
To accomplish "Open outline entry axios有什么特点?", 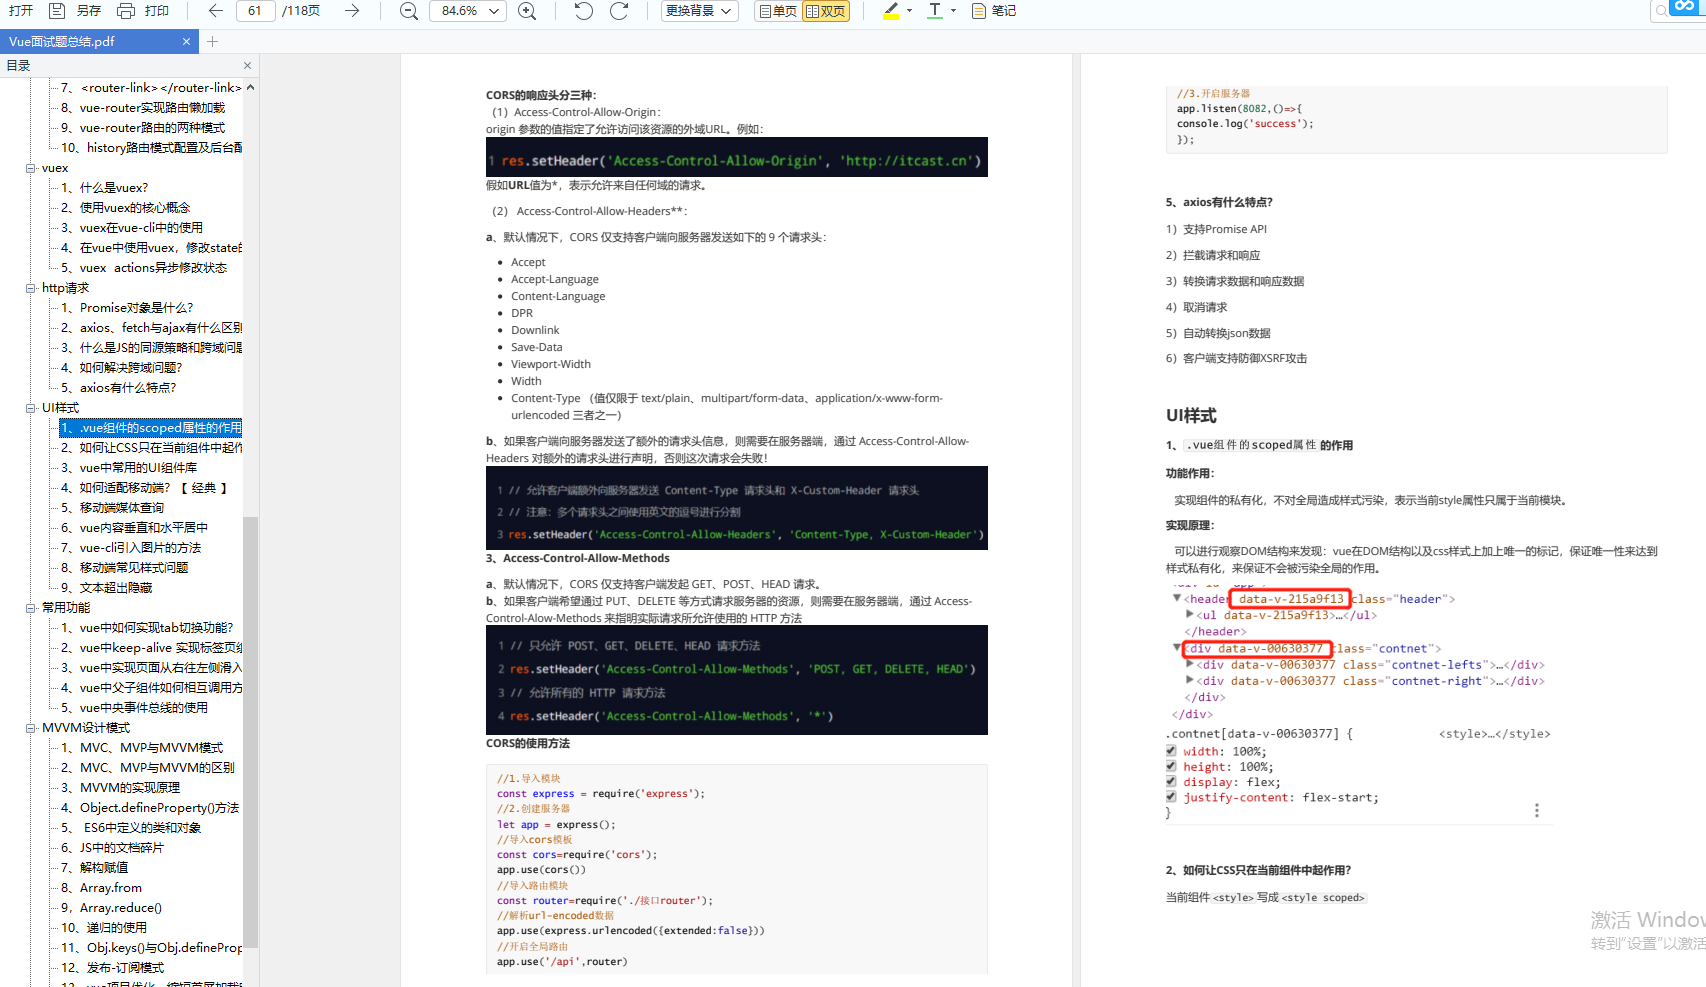I will pyautogui.click(x=119, y=388).
